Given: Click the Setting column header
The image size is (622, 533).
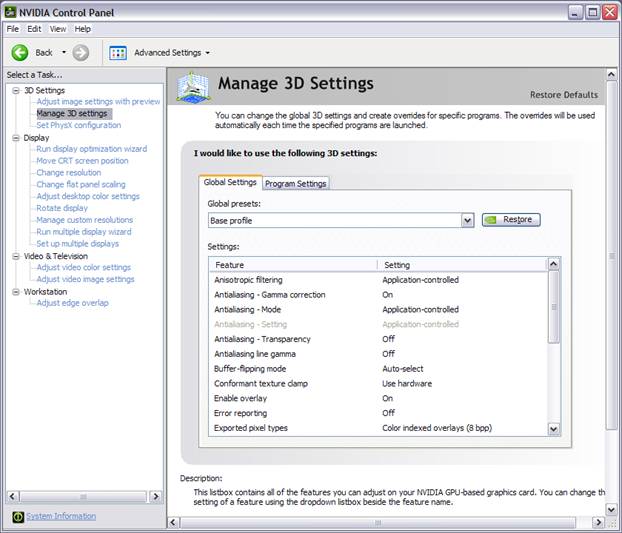Looking at the screenshot, I should click(462, 265).
